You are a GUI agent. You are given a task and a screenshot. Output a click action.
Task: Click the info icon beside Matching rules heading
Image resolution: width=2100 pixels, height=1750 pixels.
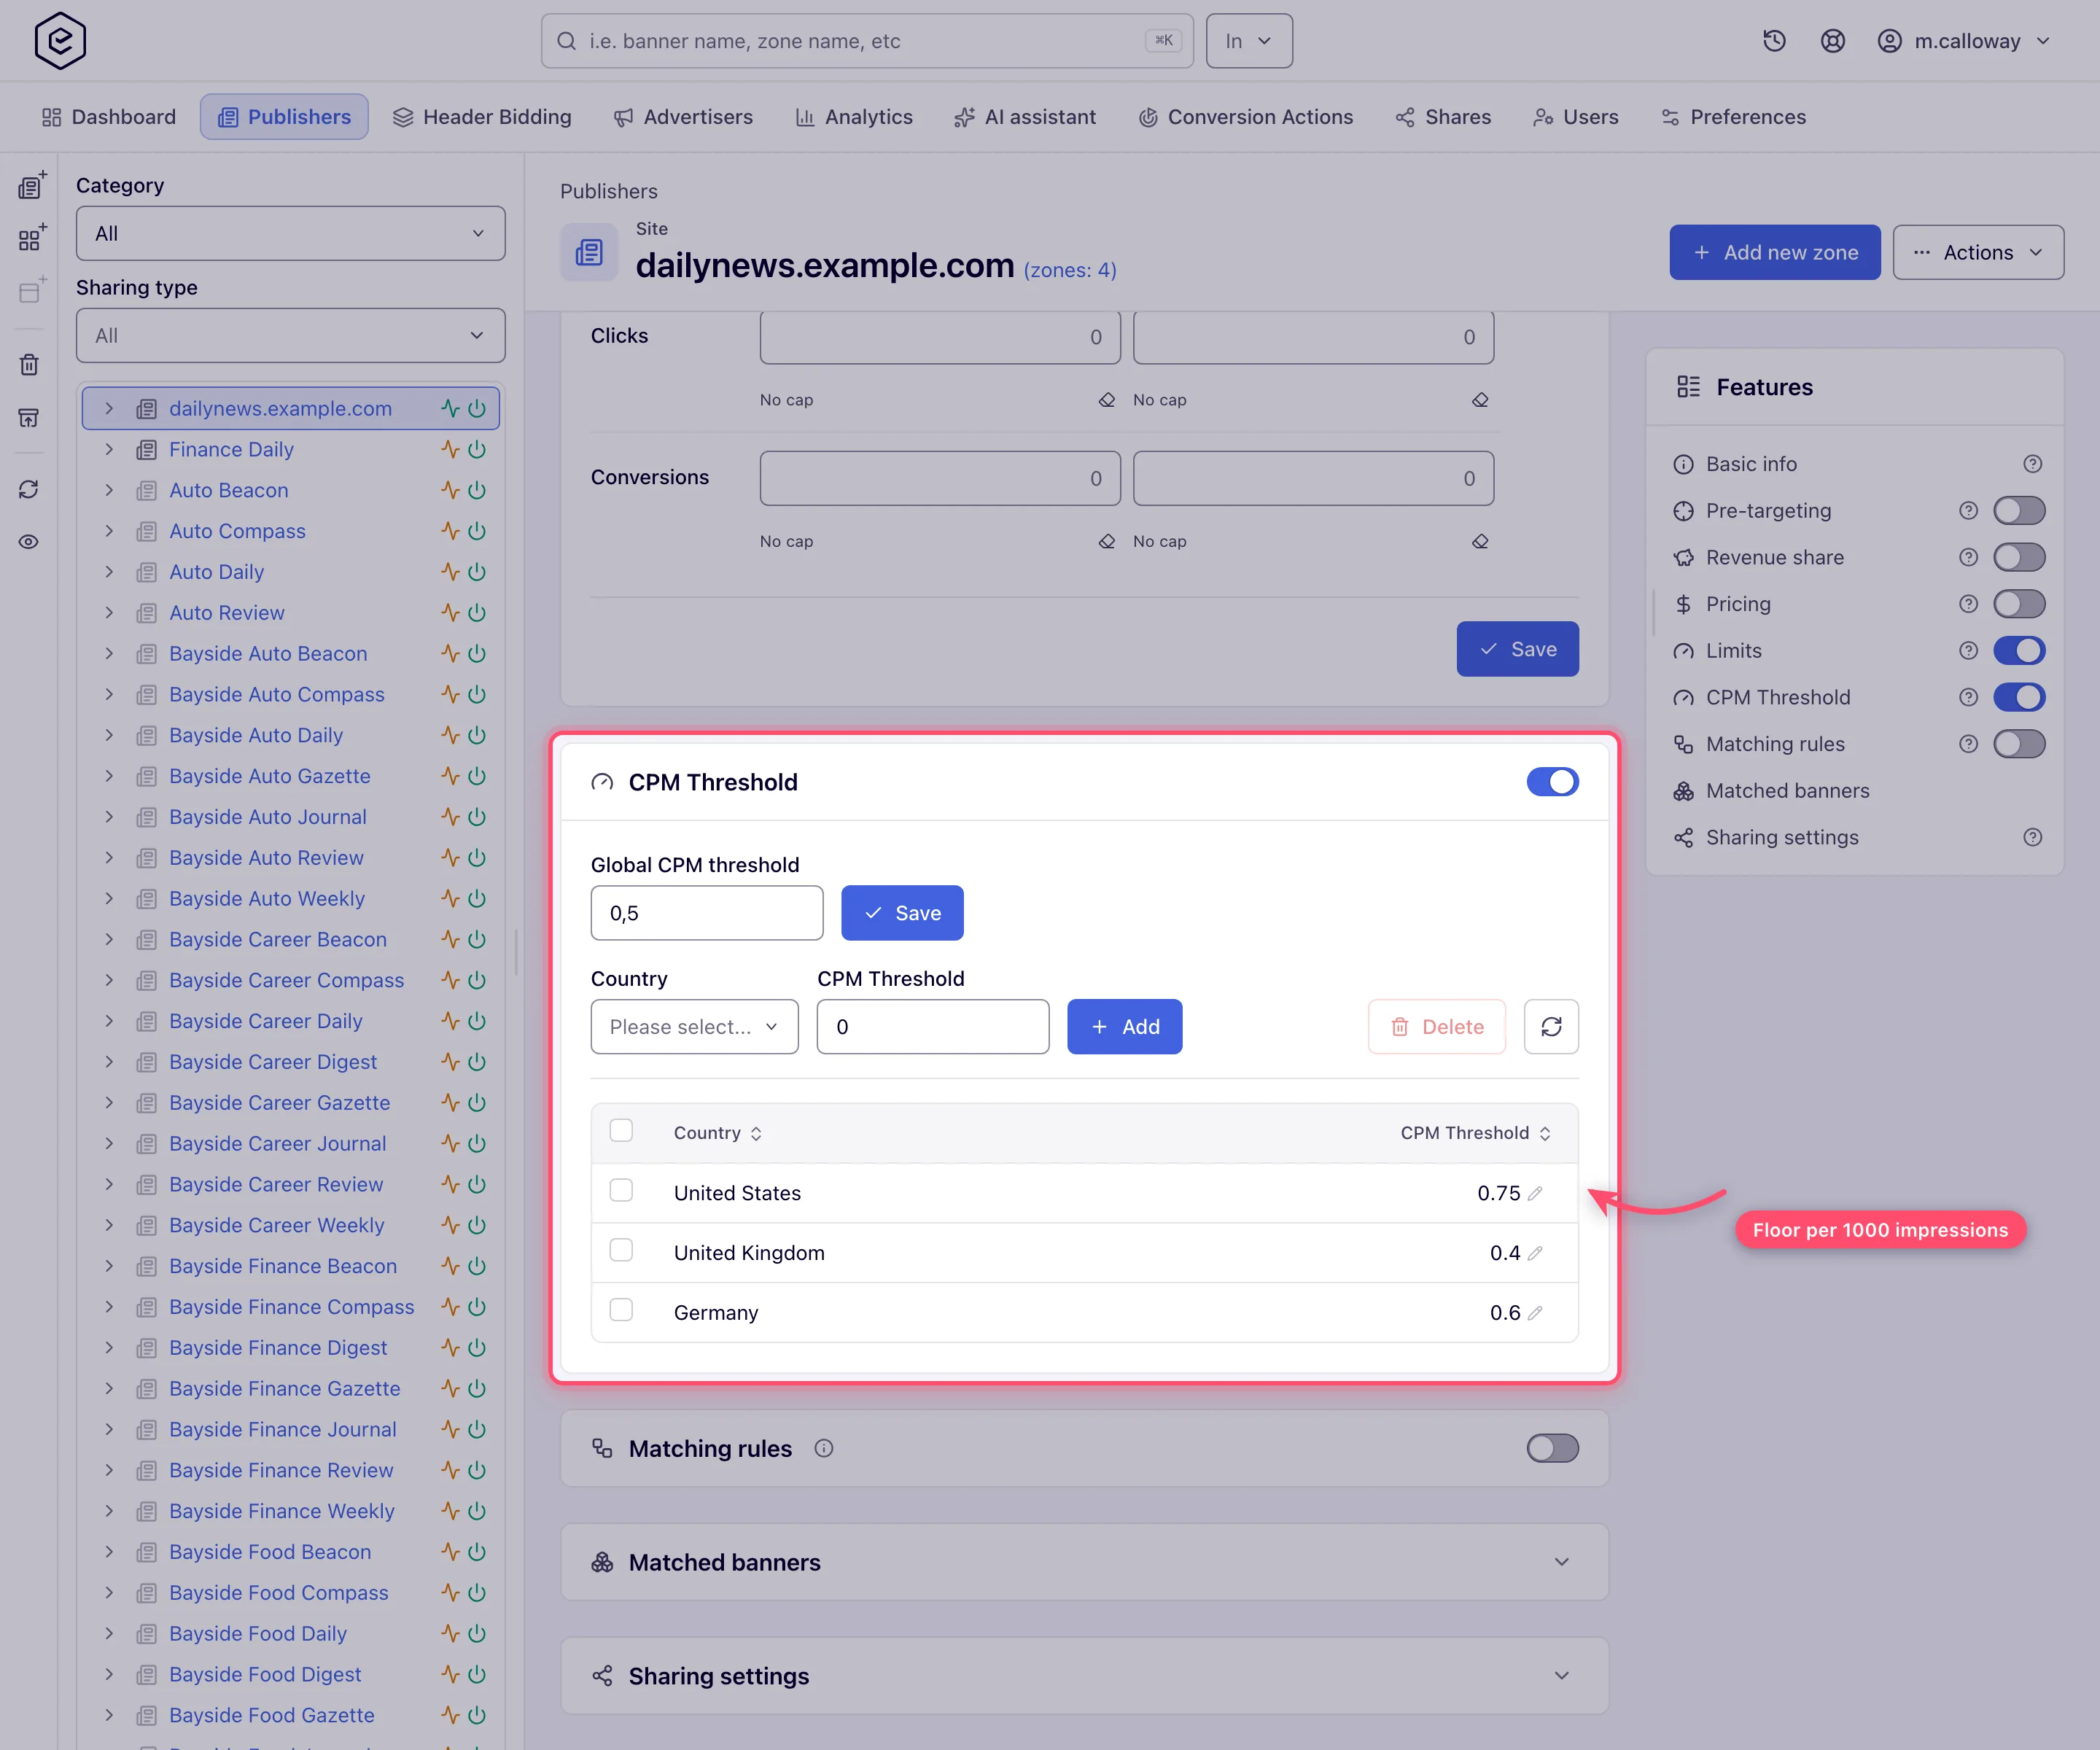[823, 1449]
